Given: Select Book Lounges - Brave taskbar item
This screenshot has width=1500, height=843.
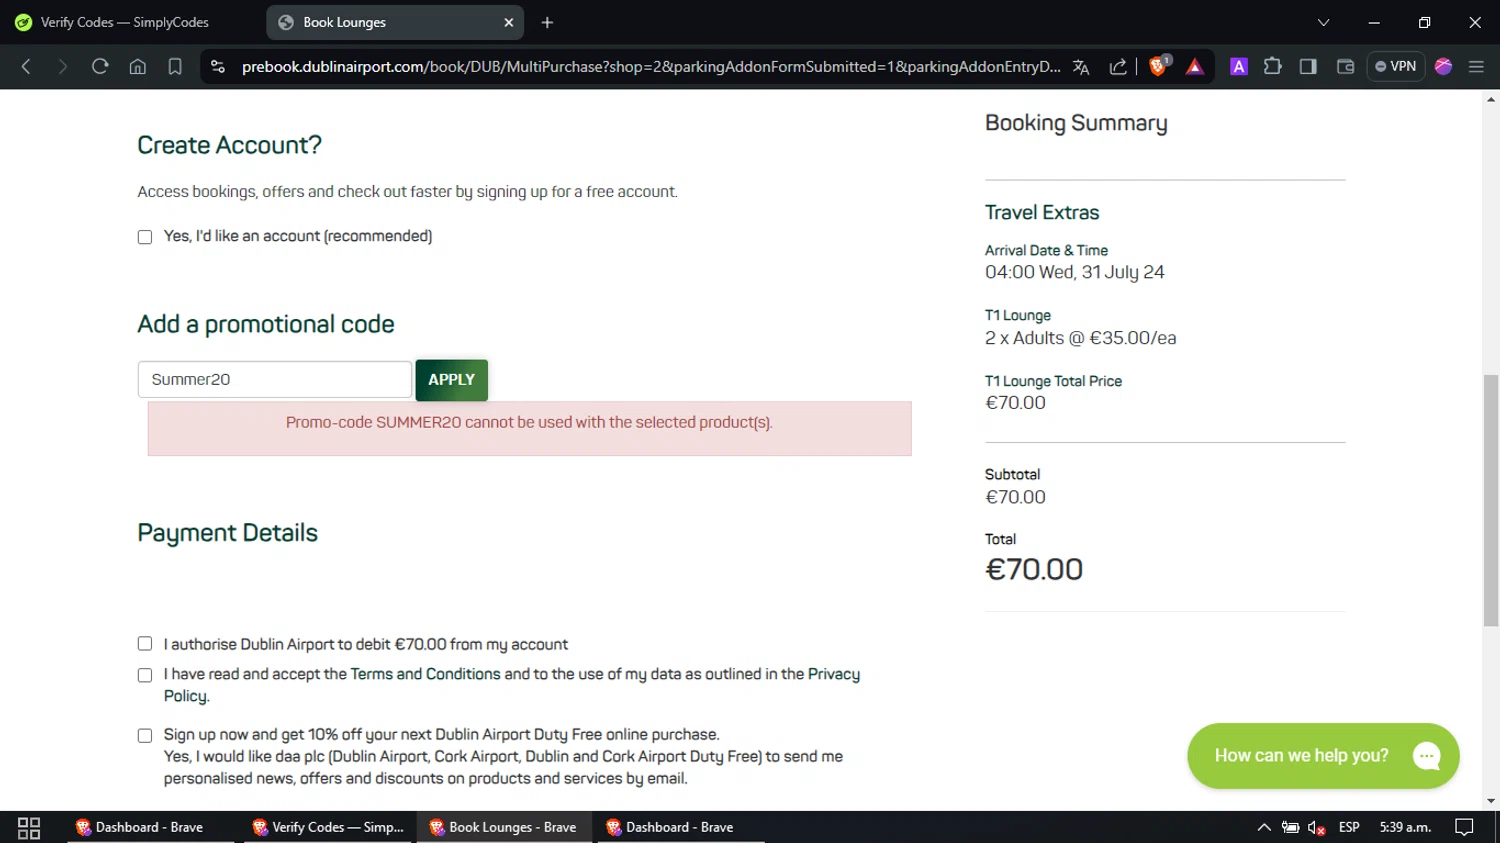Looking at the screenshot, I should pyautogui.click(x=504, y=827).
